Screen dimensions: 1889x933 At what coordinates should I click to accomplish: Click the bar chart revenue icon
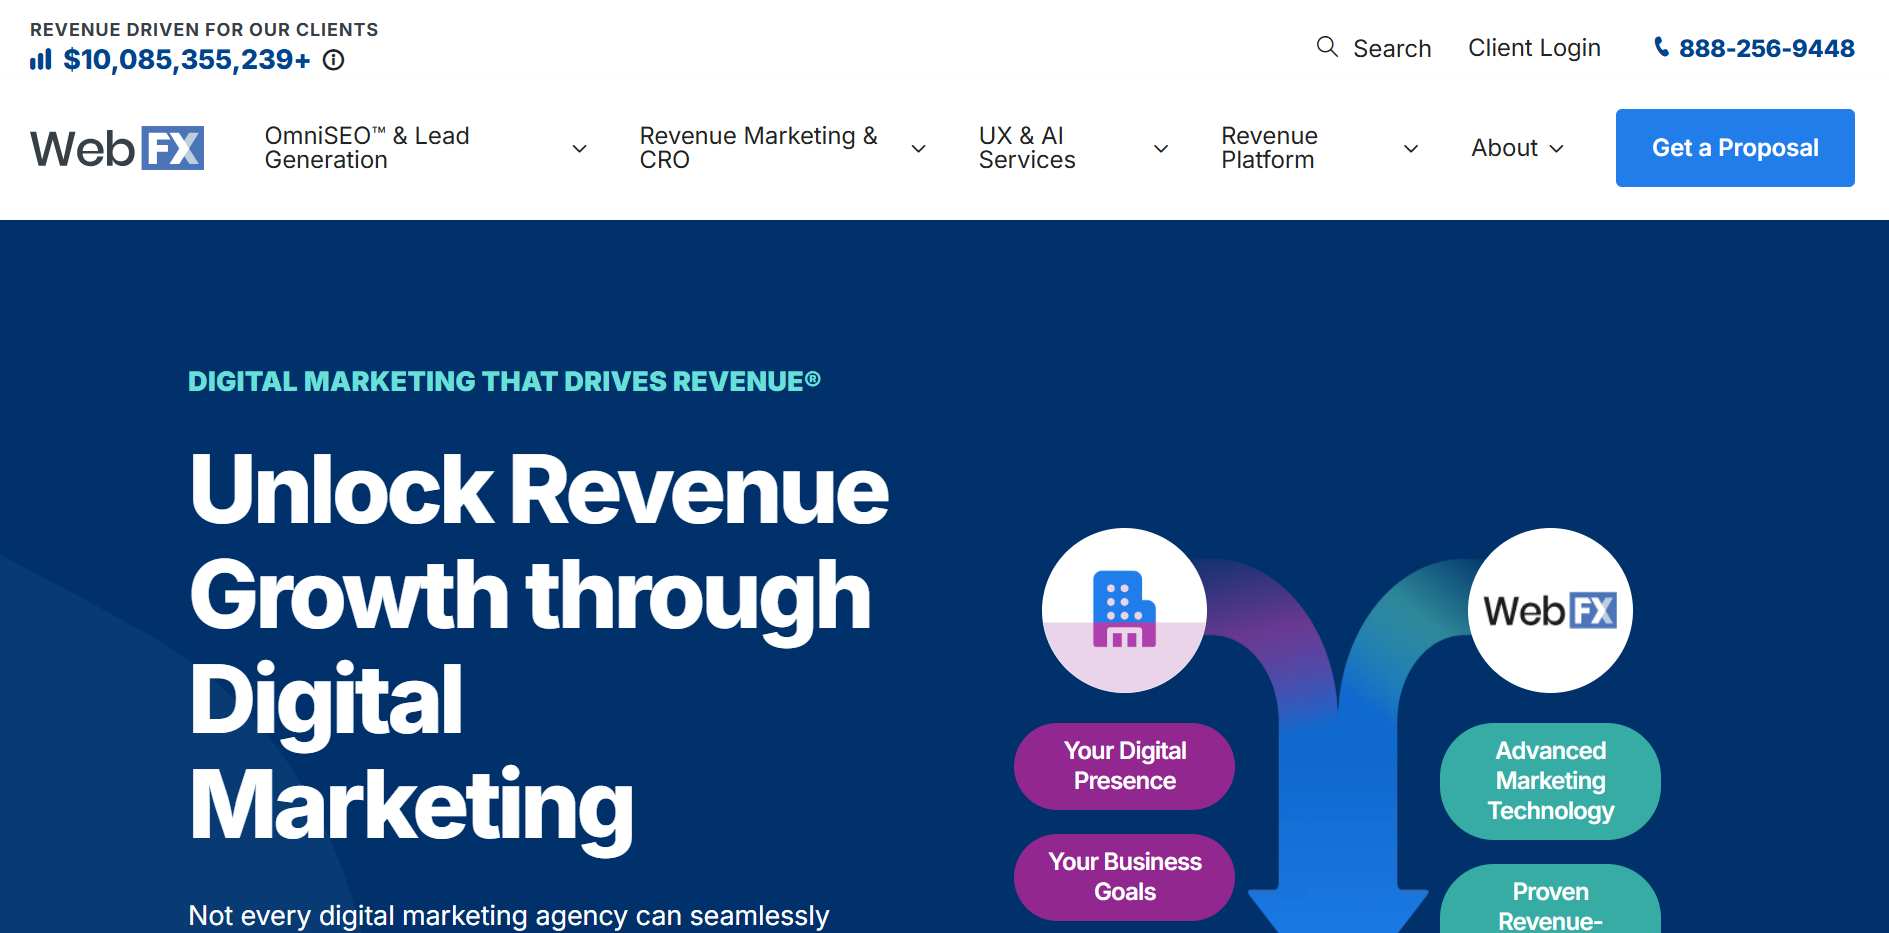click(x=41, y=60)
